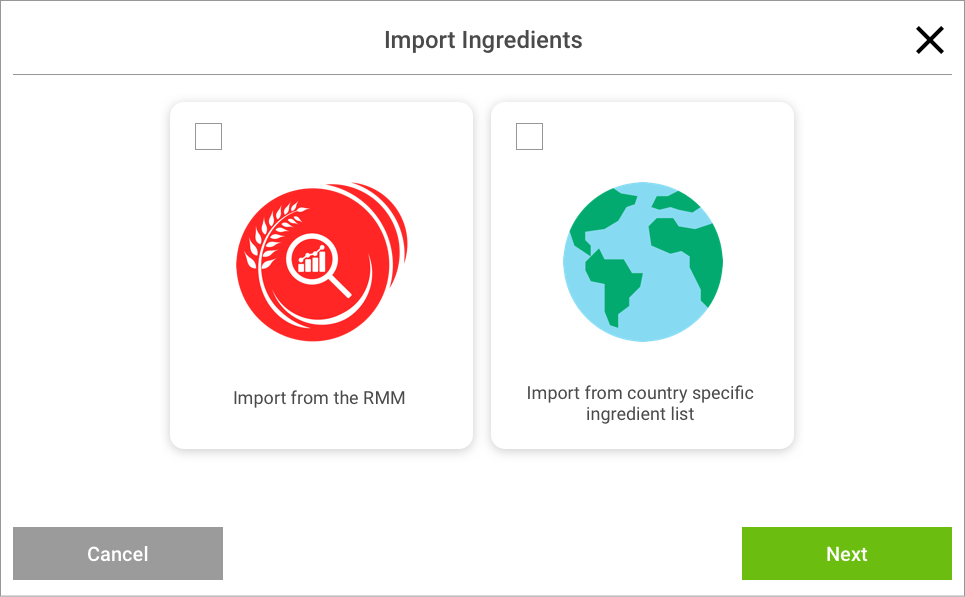Image resolution: width=965 pixels, height=597 pixels.
Task: Click the globe icon for country list
Action: click(x=643, y=262)
